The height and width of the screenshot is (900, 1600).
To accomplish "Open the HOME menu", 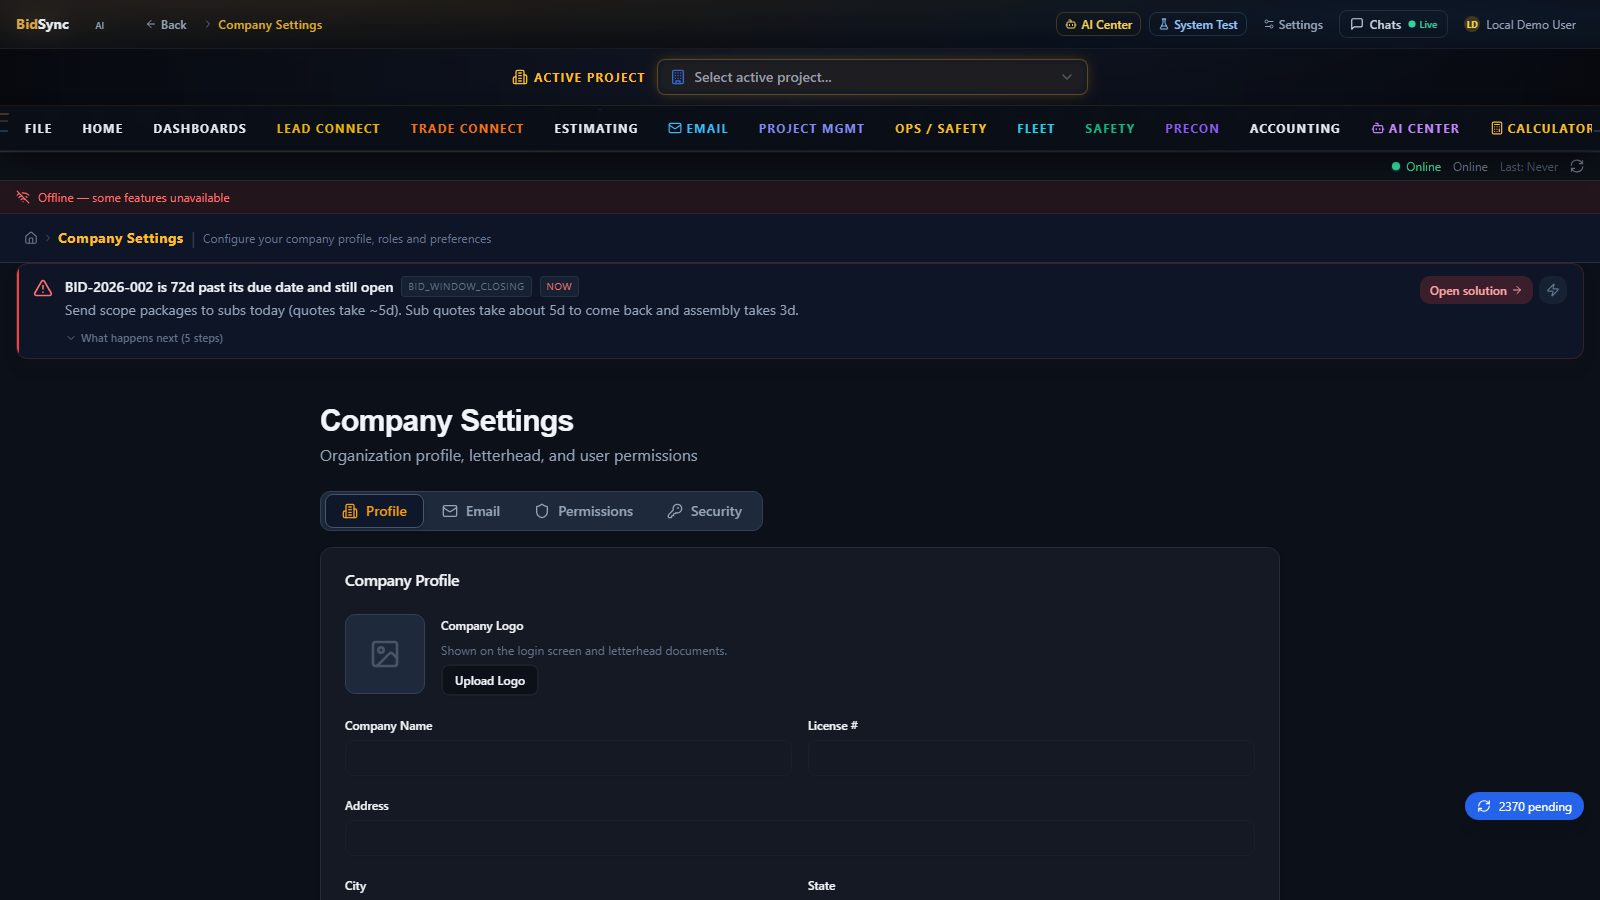I will point(102,128).
